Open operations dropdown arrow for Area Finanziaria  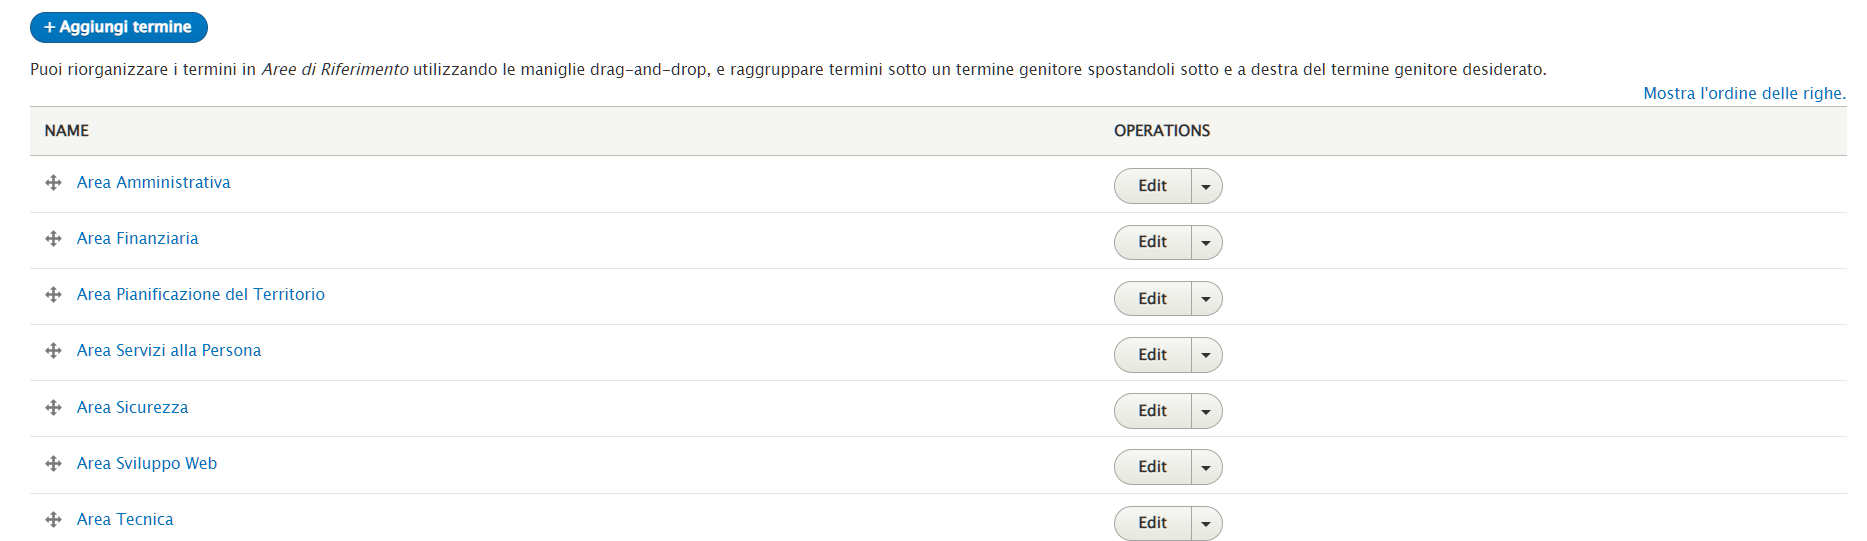[x=1206, y=243]
